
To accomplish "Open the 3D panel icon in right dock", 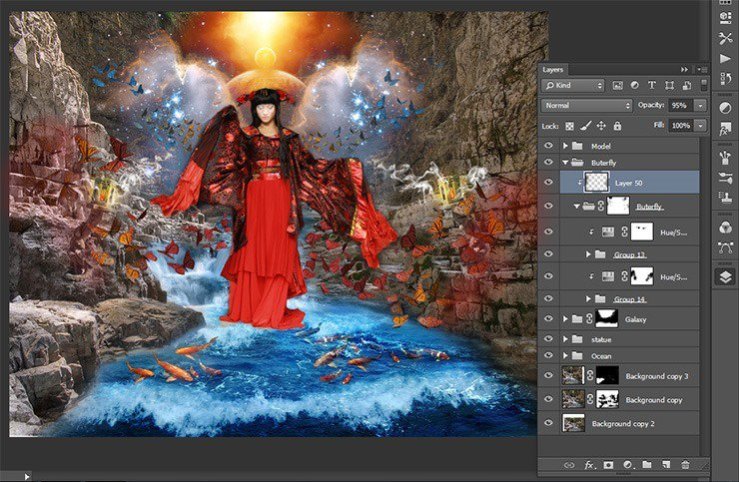I will click(725, 17).
